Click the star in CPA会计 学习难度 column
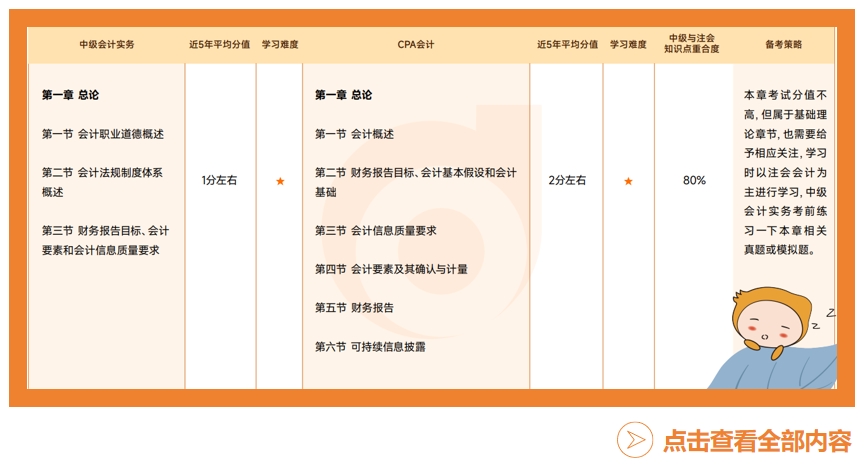Image resolution: width=864 pixels, height=473 pixels. 628,181
